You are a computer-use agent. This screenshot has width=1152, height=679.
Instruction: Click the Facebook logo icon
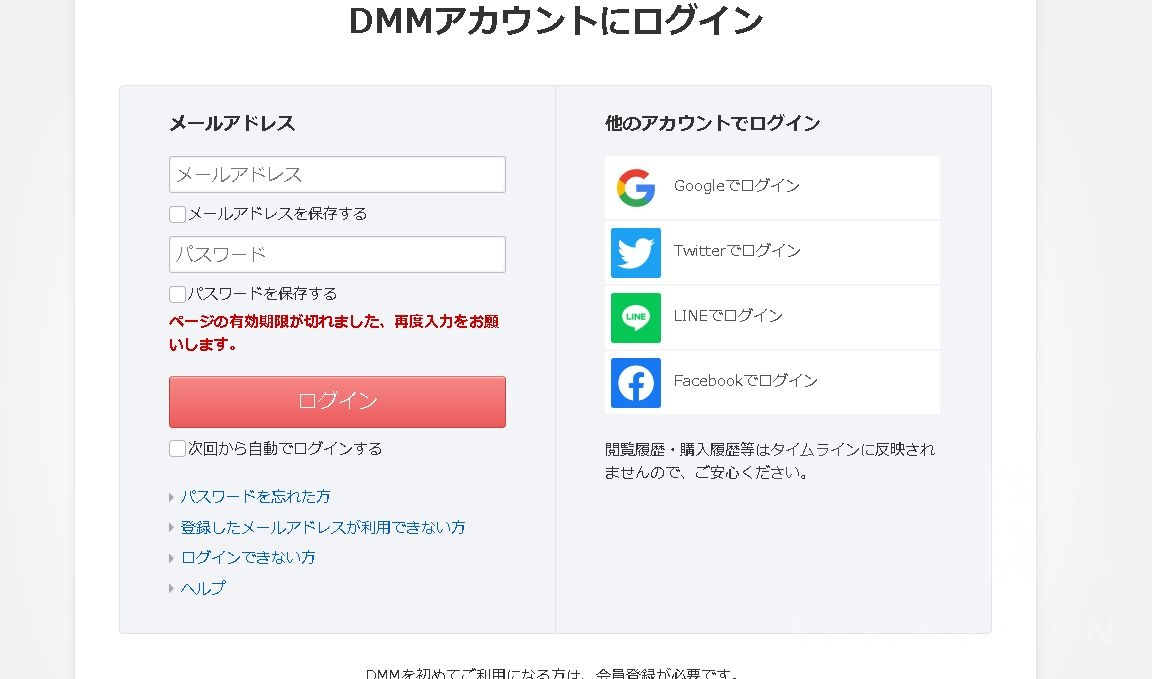636,383
